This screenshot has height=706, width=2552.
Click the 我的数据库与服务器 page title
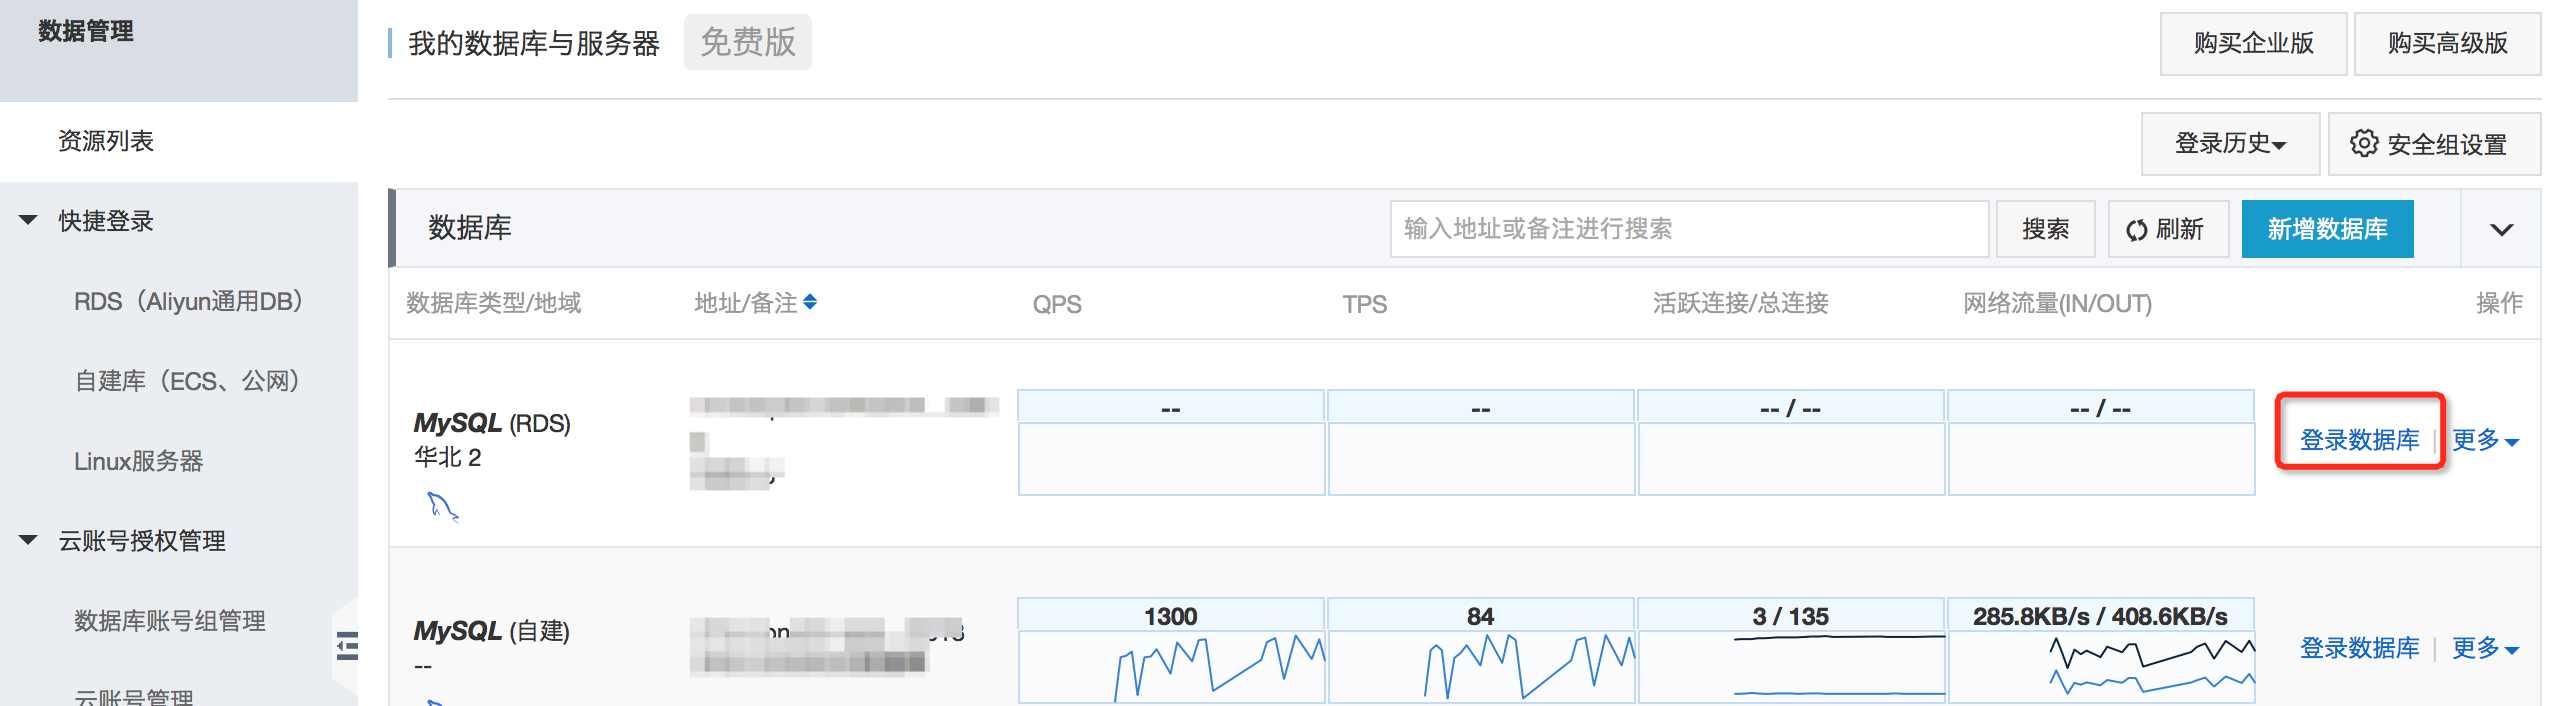tap(534, 43)
